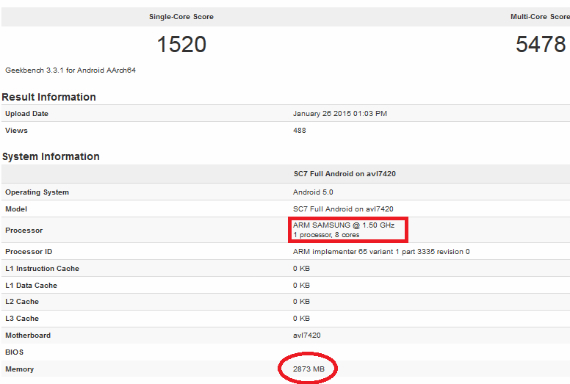Click the L1 Instruction Cache label
570x384 pixels.
pyautogui.click(x=42, y=269)
